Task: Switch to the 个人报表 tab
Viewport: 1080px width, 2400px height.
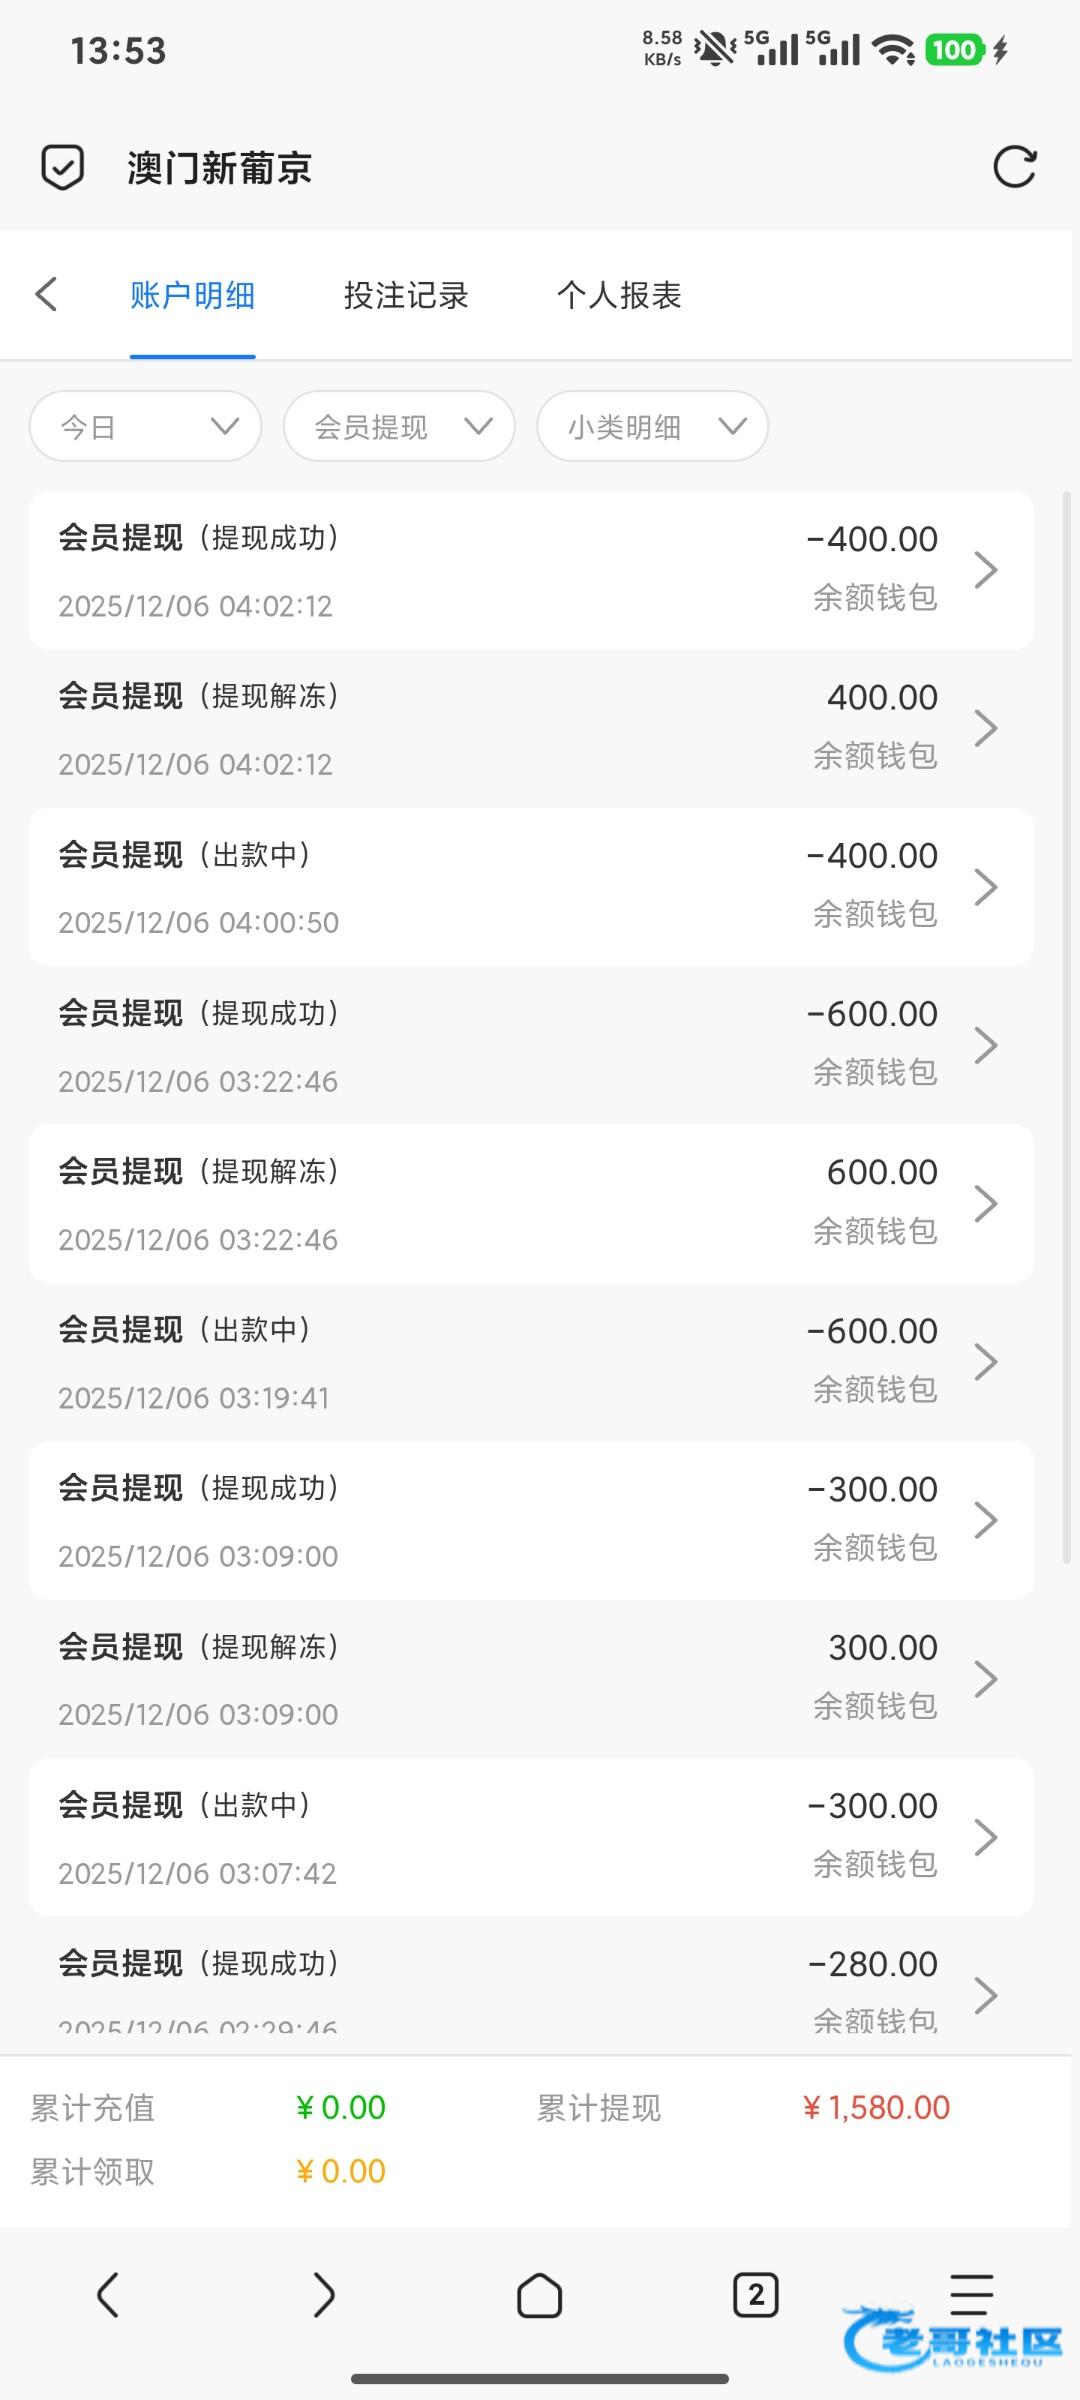Action: coord(619,296)
